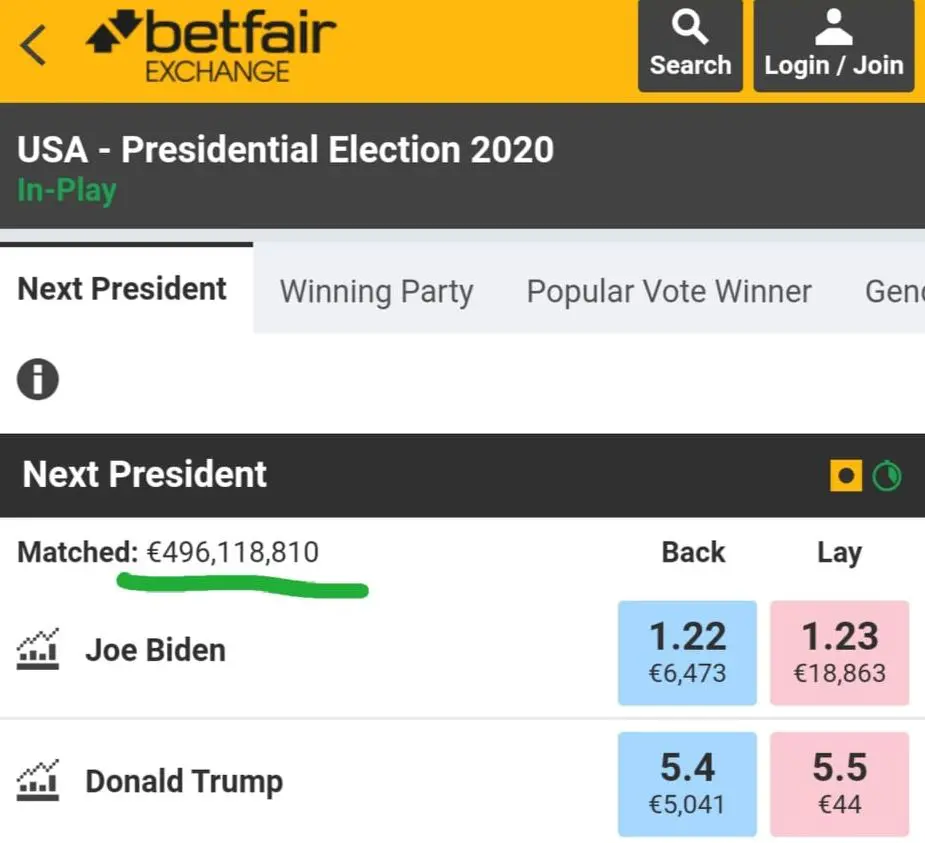Open Joe Biden price chart icon
The image size is (925, 843).
point(38,649)
